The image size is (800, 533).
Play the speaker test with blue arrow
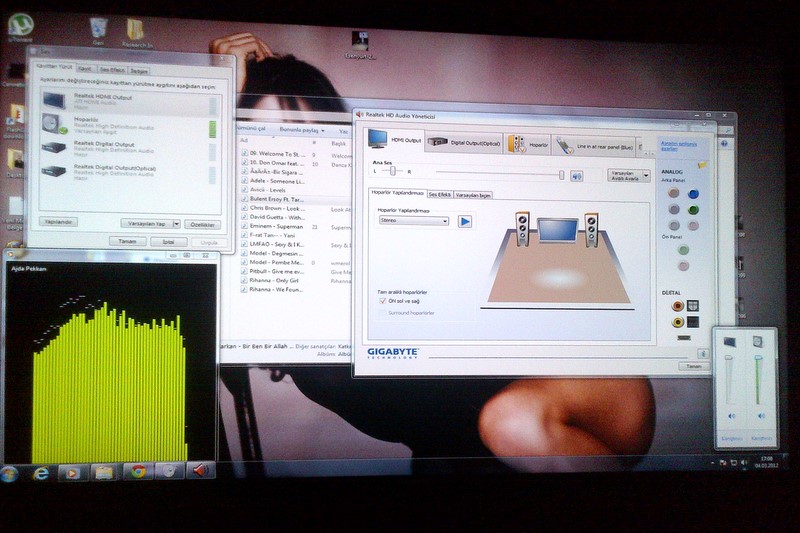(x=464, y=221)
